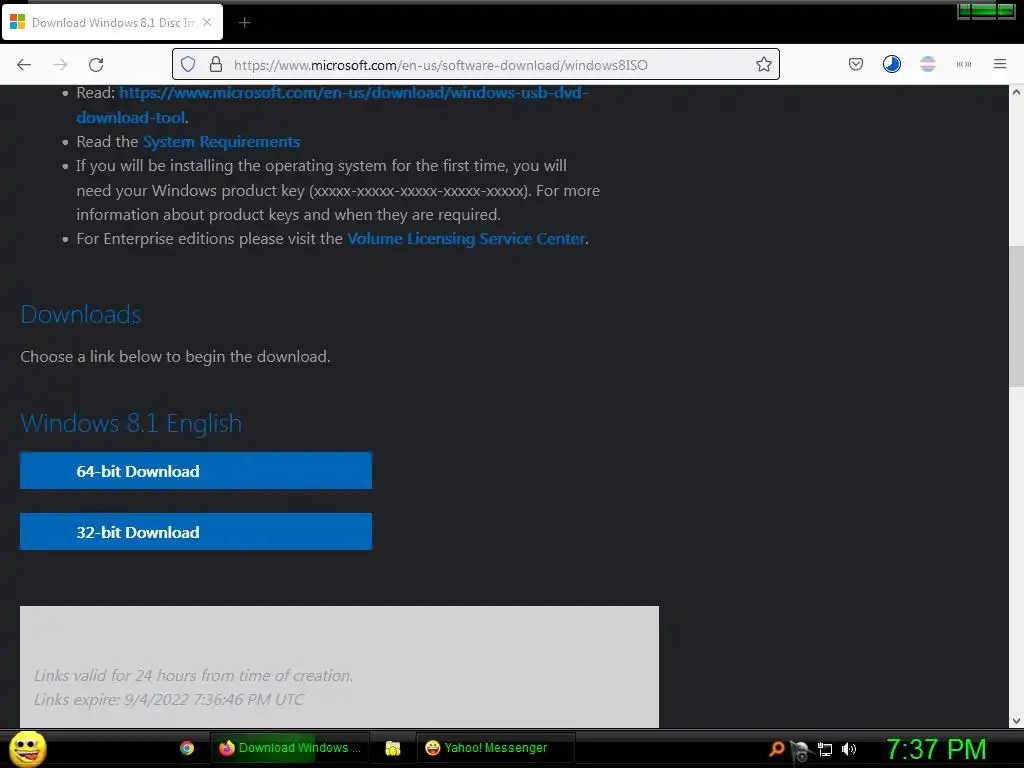Start the 32-bit Download

point(196,532)
